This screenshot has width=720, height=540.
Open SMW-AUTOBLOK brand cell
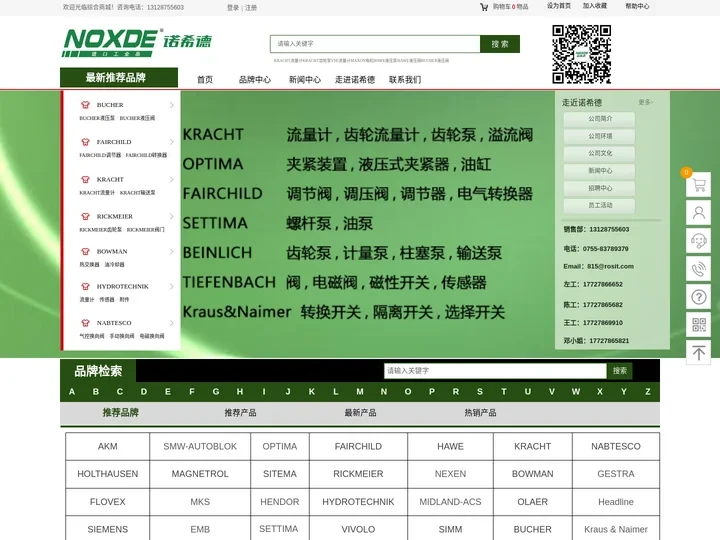(200, 446)
